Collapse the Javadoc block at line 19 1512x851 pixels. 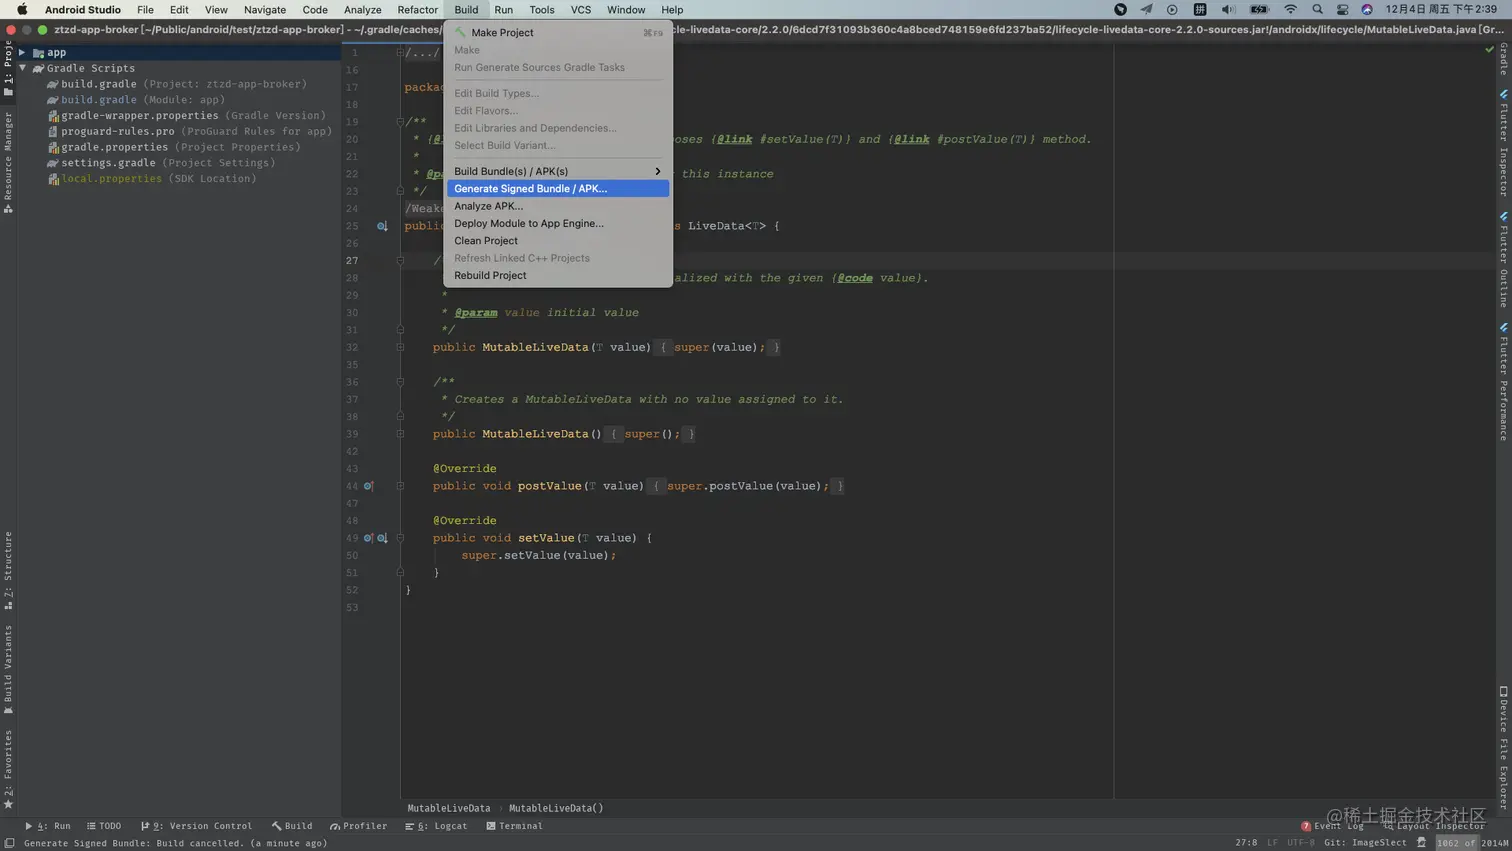point(400,121)
